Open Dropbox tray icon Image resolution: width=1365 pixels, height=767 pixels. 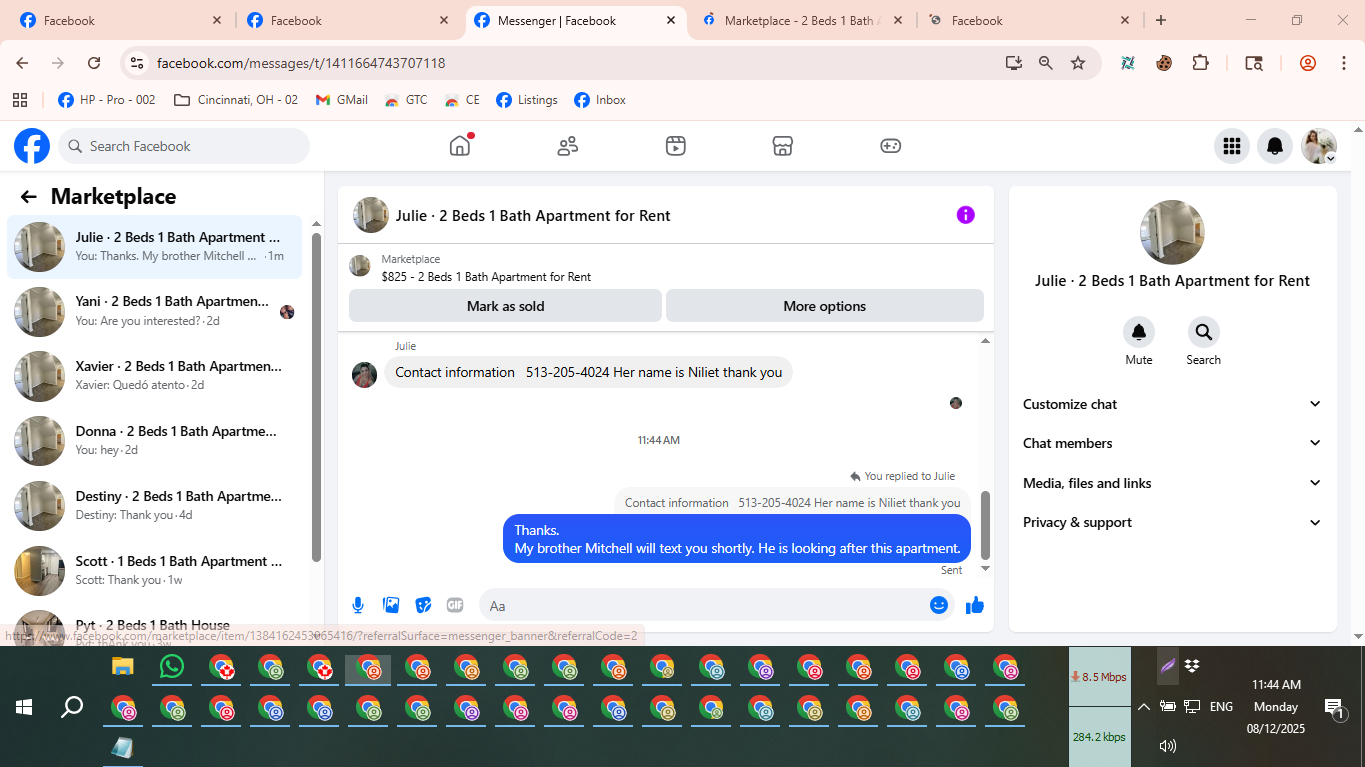point(1192,666)
